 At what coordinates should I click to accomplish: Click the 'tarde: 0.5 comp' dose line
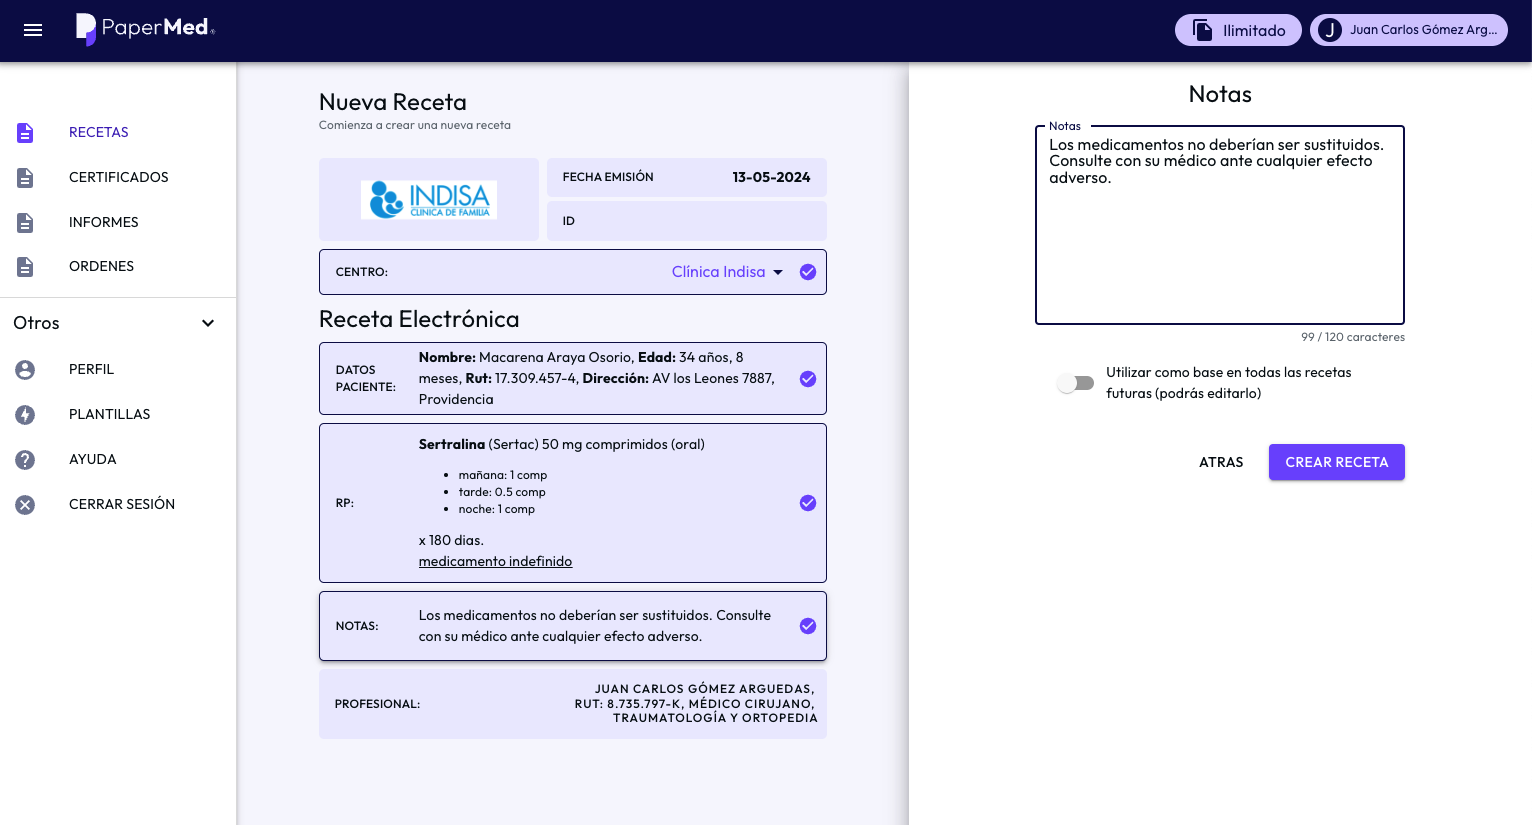coord(502,492)
